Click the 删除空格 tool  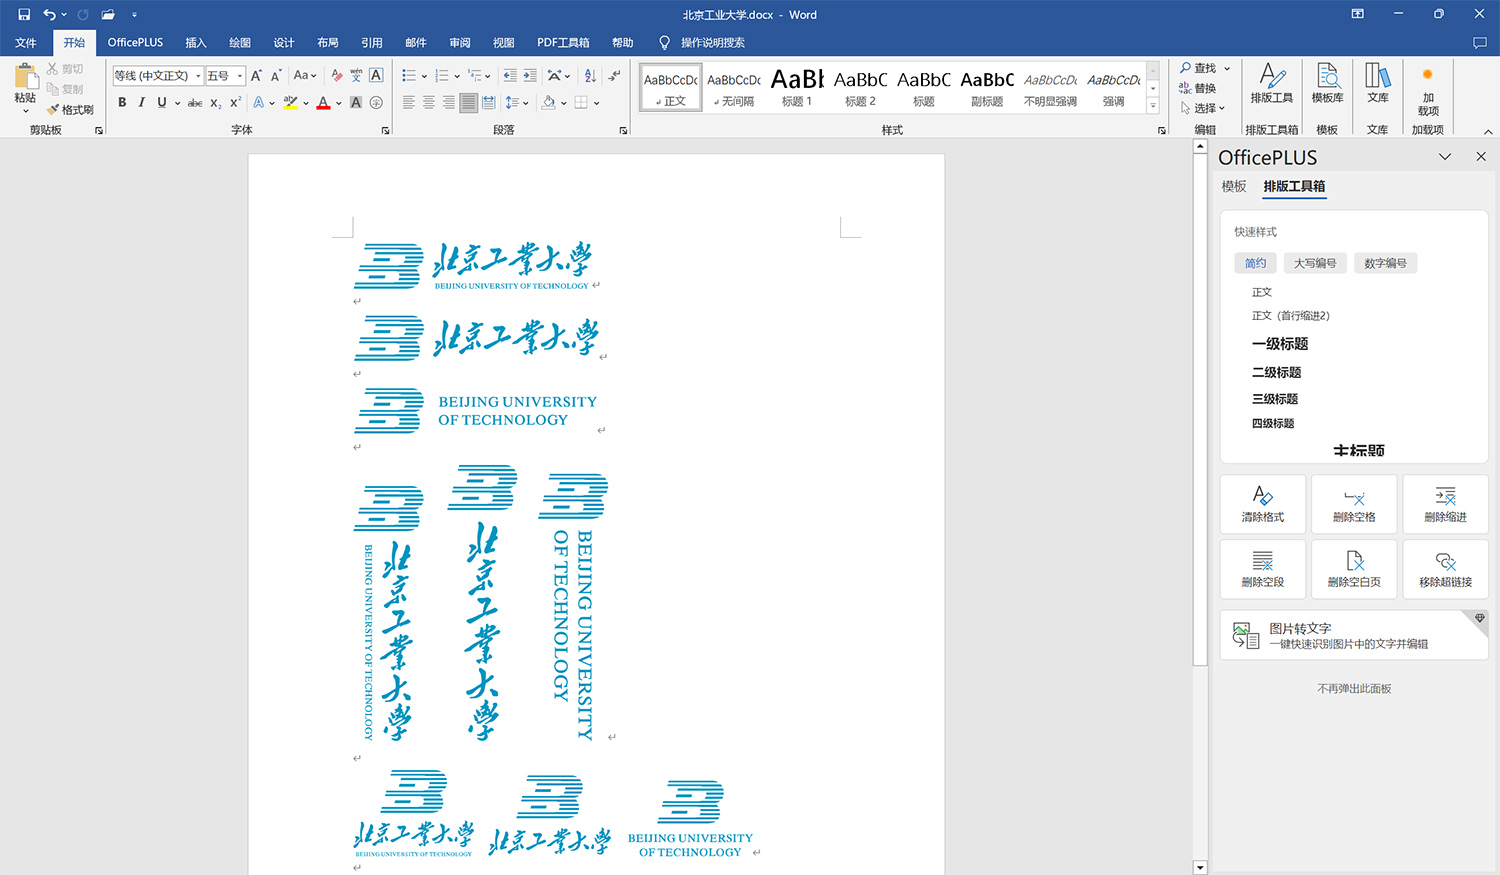click(x=1354, y=504)
